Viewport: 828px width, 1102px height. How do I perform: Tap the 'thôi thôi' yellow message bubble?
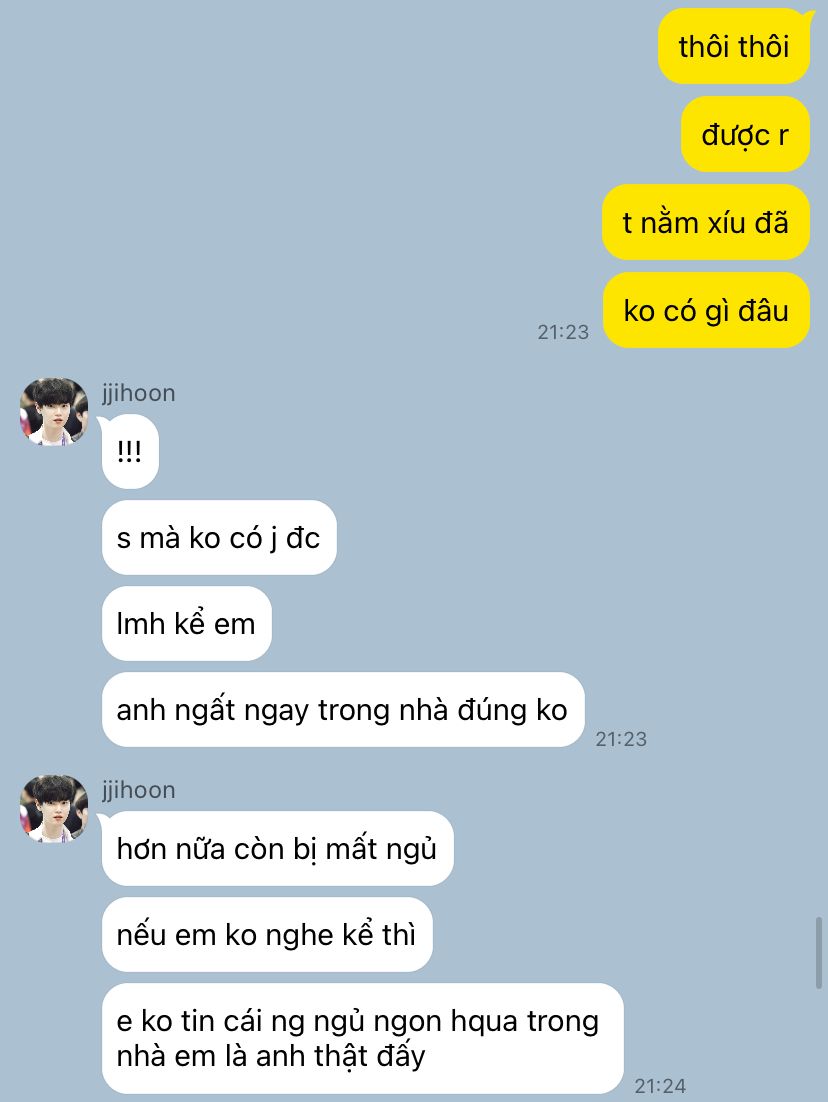point(734,47)
